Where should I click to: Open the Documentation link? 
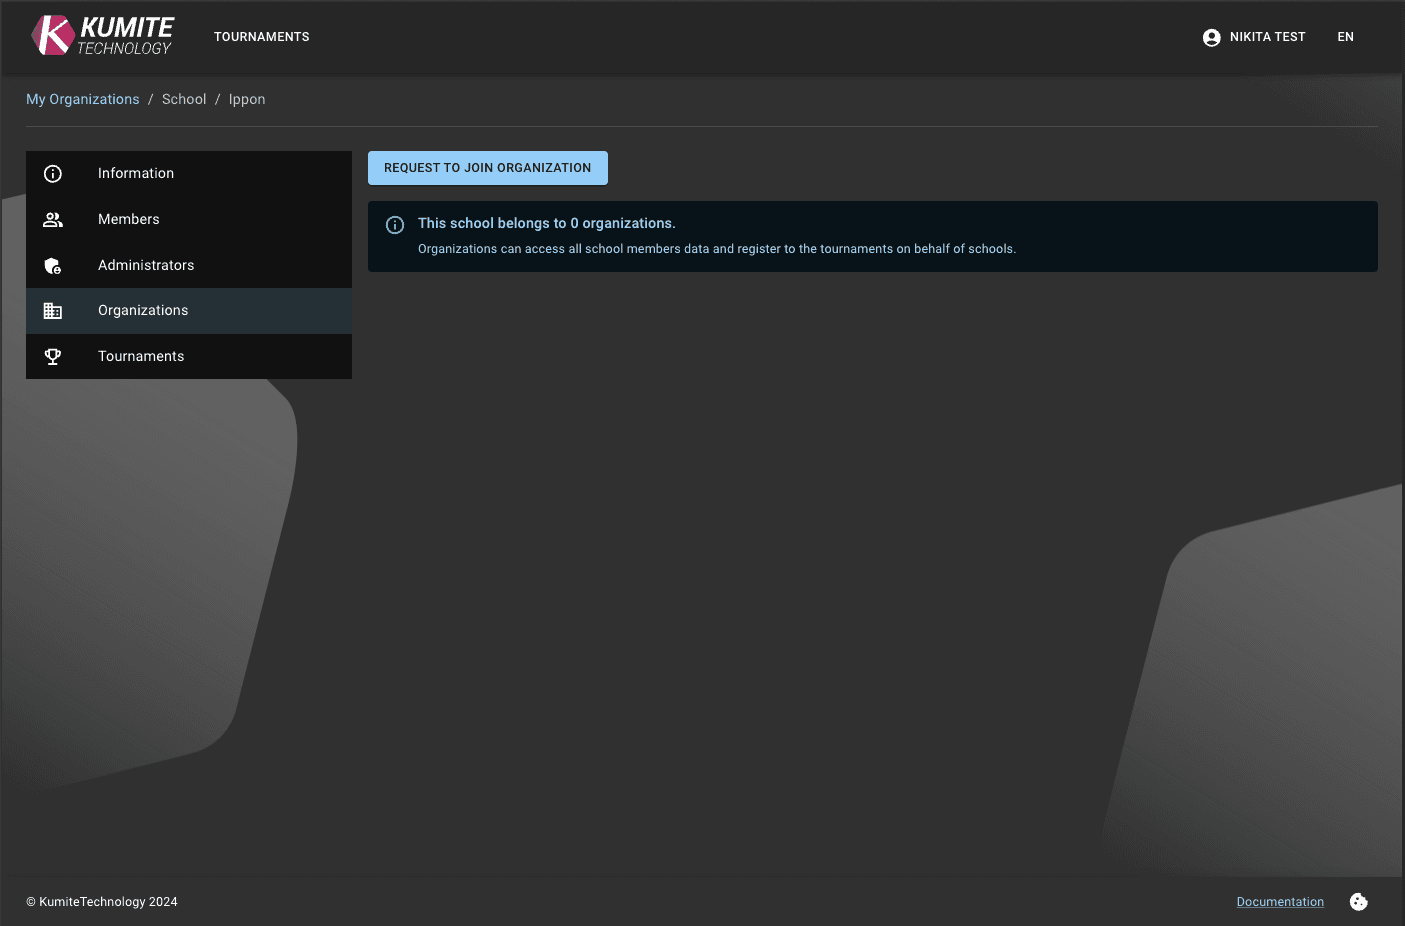[1280, 901]
